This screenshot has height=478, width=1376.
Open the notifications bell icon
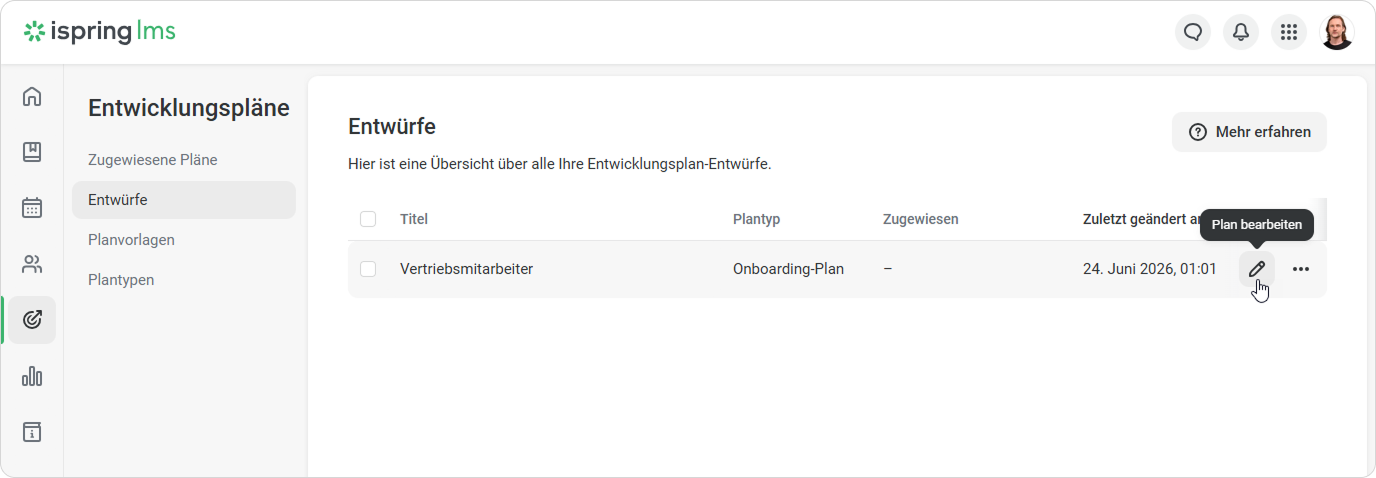click(x=1241, y=32)
